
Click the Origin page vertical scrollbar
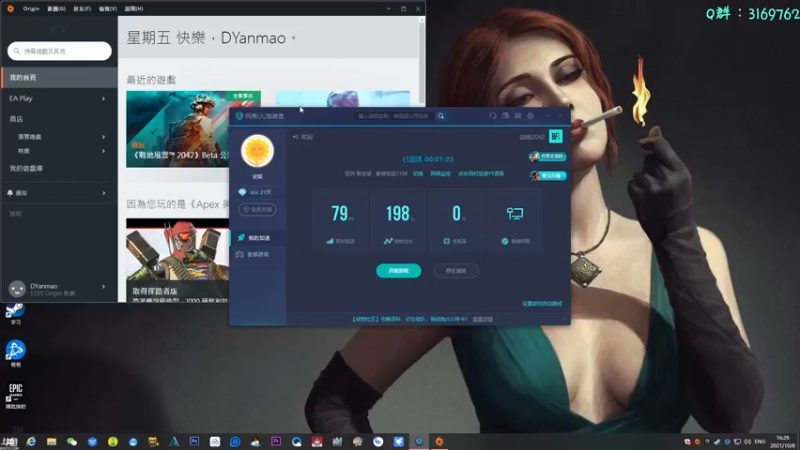421,60
